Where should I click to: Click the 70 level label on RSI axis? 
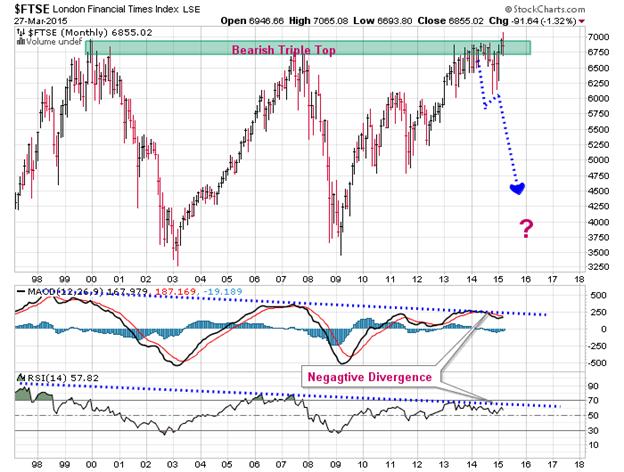pyautogui.click(x=593, y=400)
